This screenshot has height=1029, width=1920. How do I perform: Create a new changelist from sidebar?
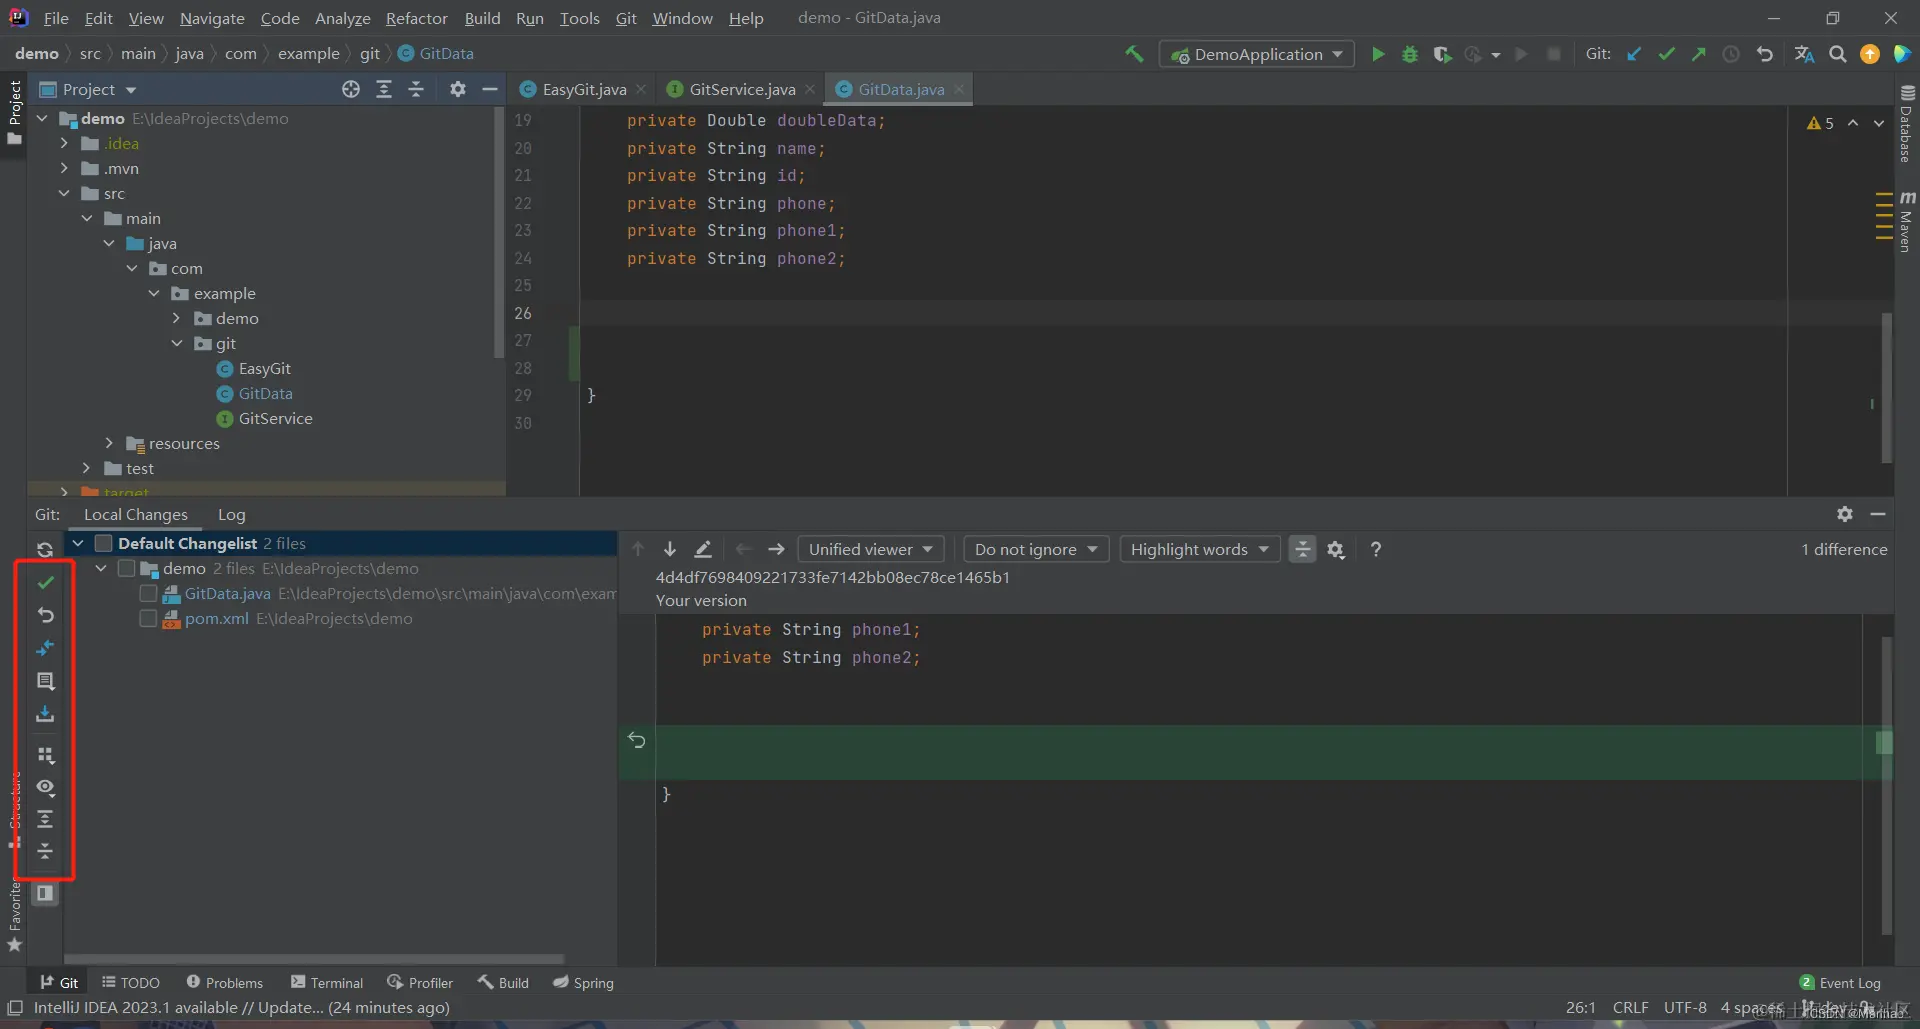(45, 681)
